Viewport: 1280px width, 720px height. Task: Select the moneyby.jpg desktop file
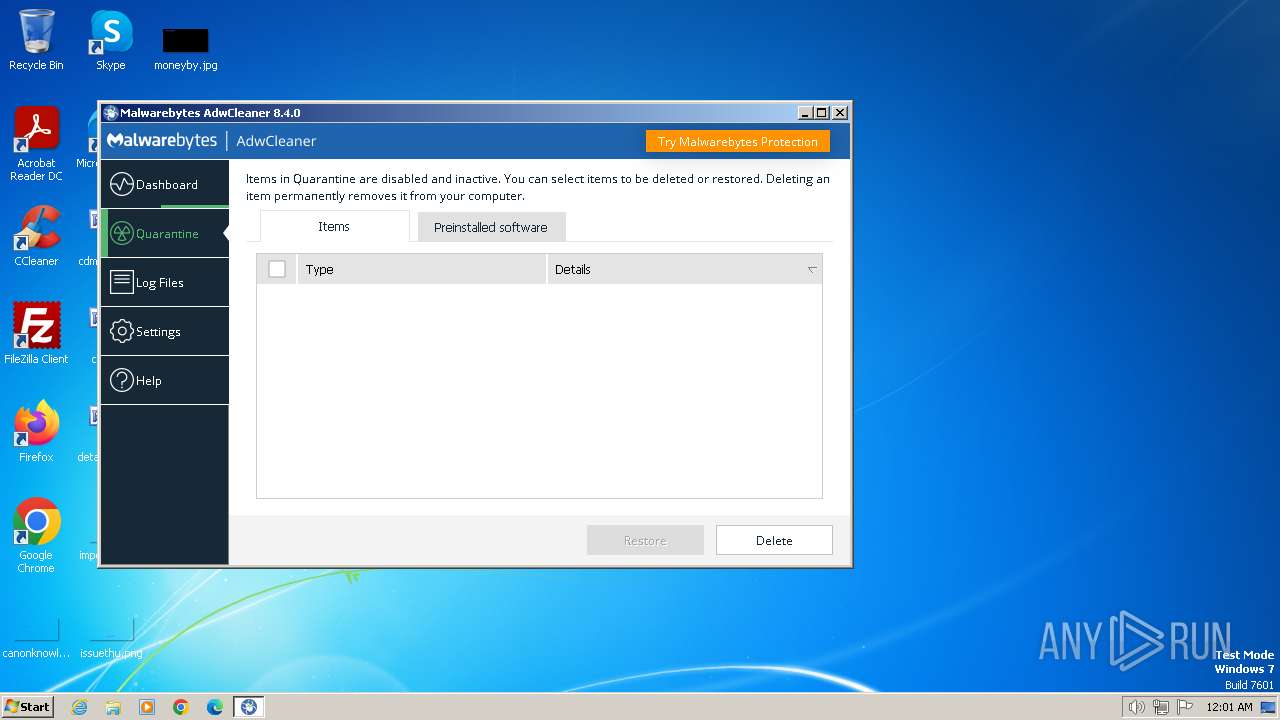(186, 48)
